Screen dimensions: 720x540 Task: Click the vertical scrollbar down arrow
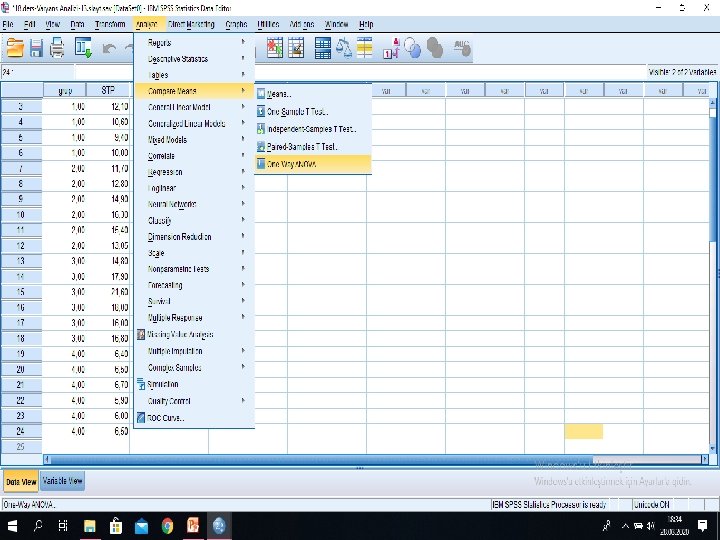(712, 449)
